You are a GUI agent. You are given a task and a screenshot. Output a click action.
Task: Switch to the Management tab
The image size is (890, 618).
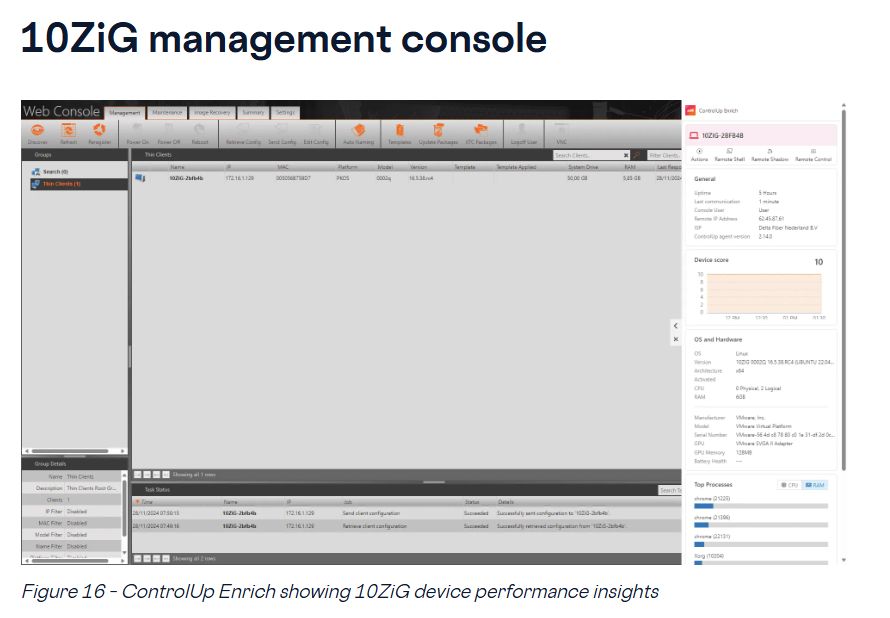(125, 112)
